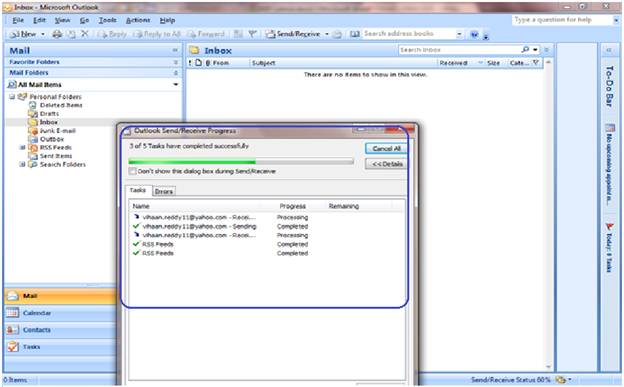624x387 pixels.
Task: Click the Reply to All toolbar button
Action: click(x=157, y=34)
